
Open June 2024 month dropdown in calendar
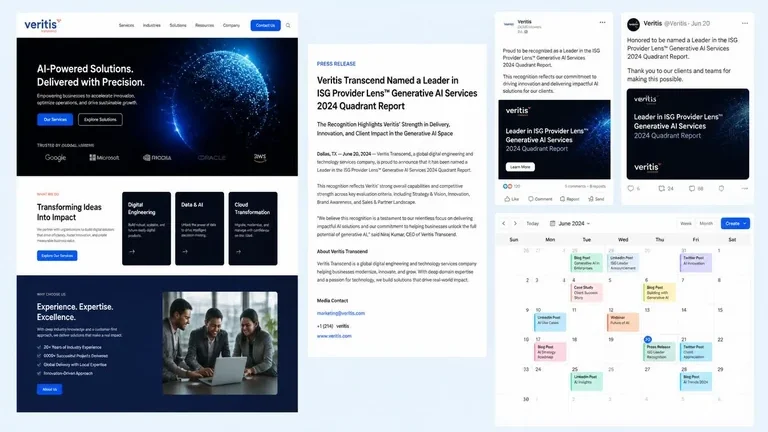tap(574, 223)
